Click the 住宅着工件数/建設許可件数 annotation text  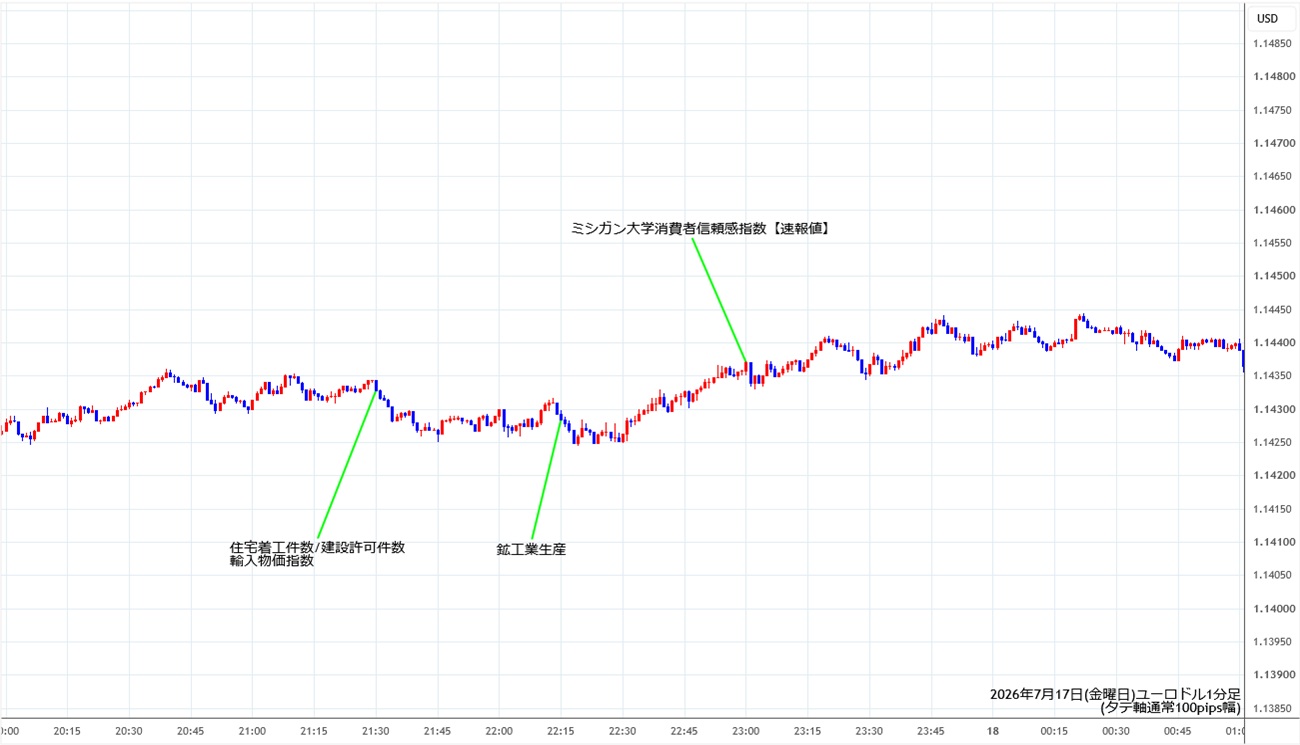point(317,547)
